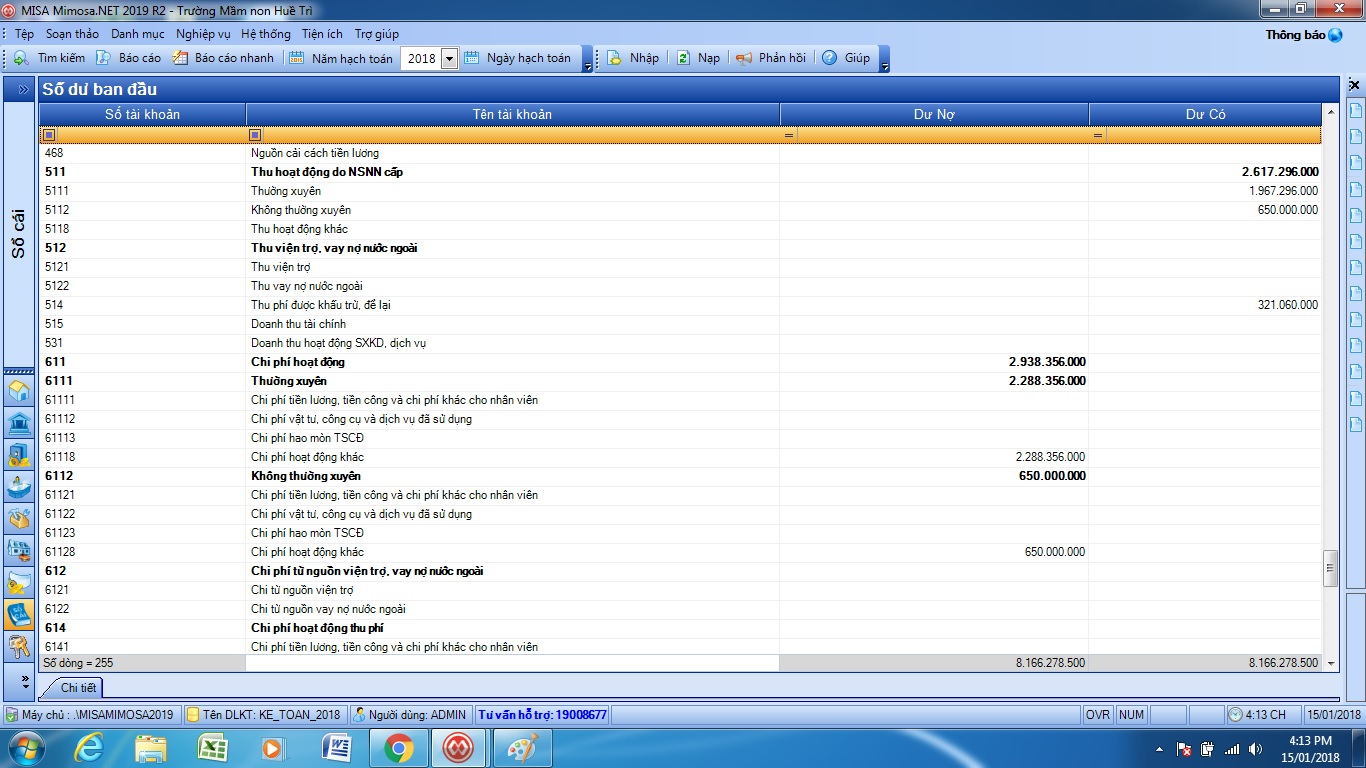Image resolution: width=1366 pixels, height=768 pixels.
Task: Select row 612 Chi phí từ nguồn viện trợ
Action: (681, 571)
